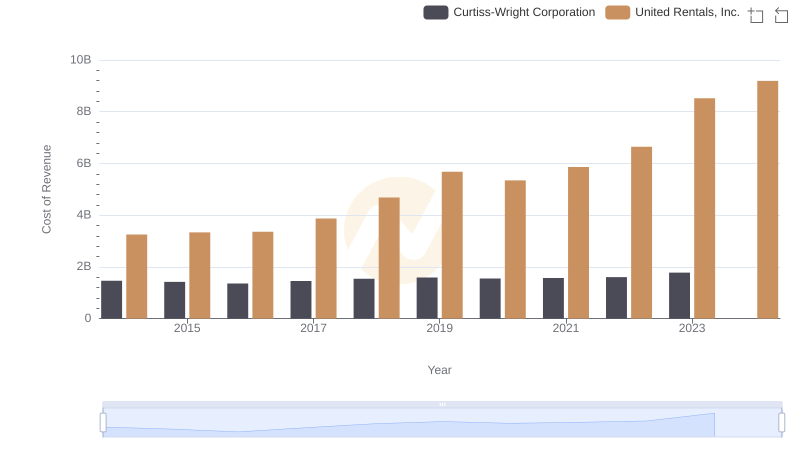This screenshot has width=800, height=461.
Task: Click the y-axis label 4B
Action: [x=84, y=215]
